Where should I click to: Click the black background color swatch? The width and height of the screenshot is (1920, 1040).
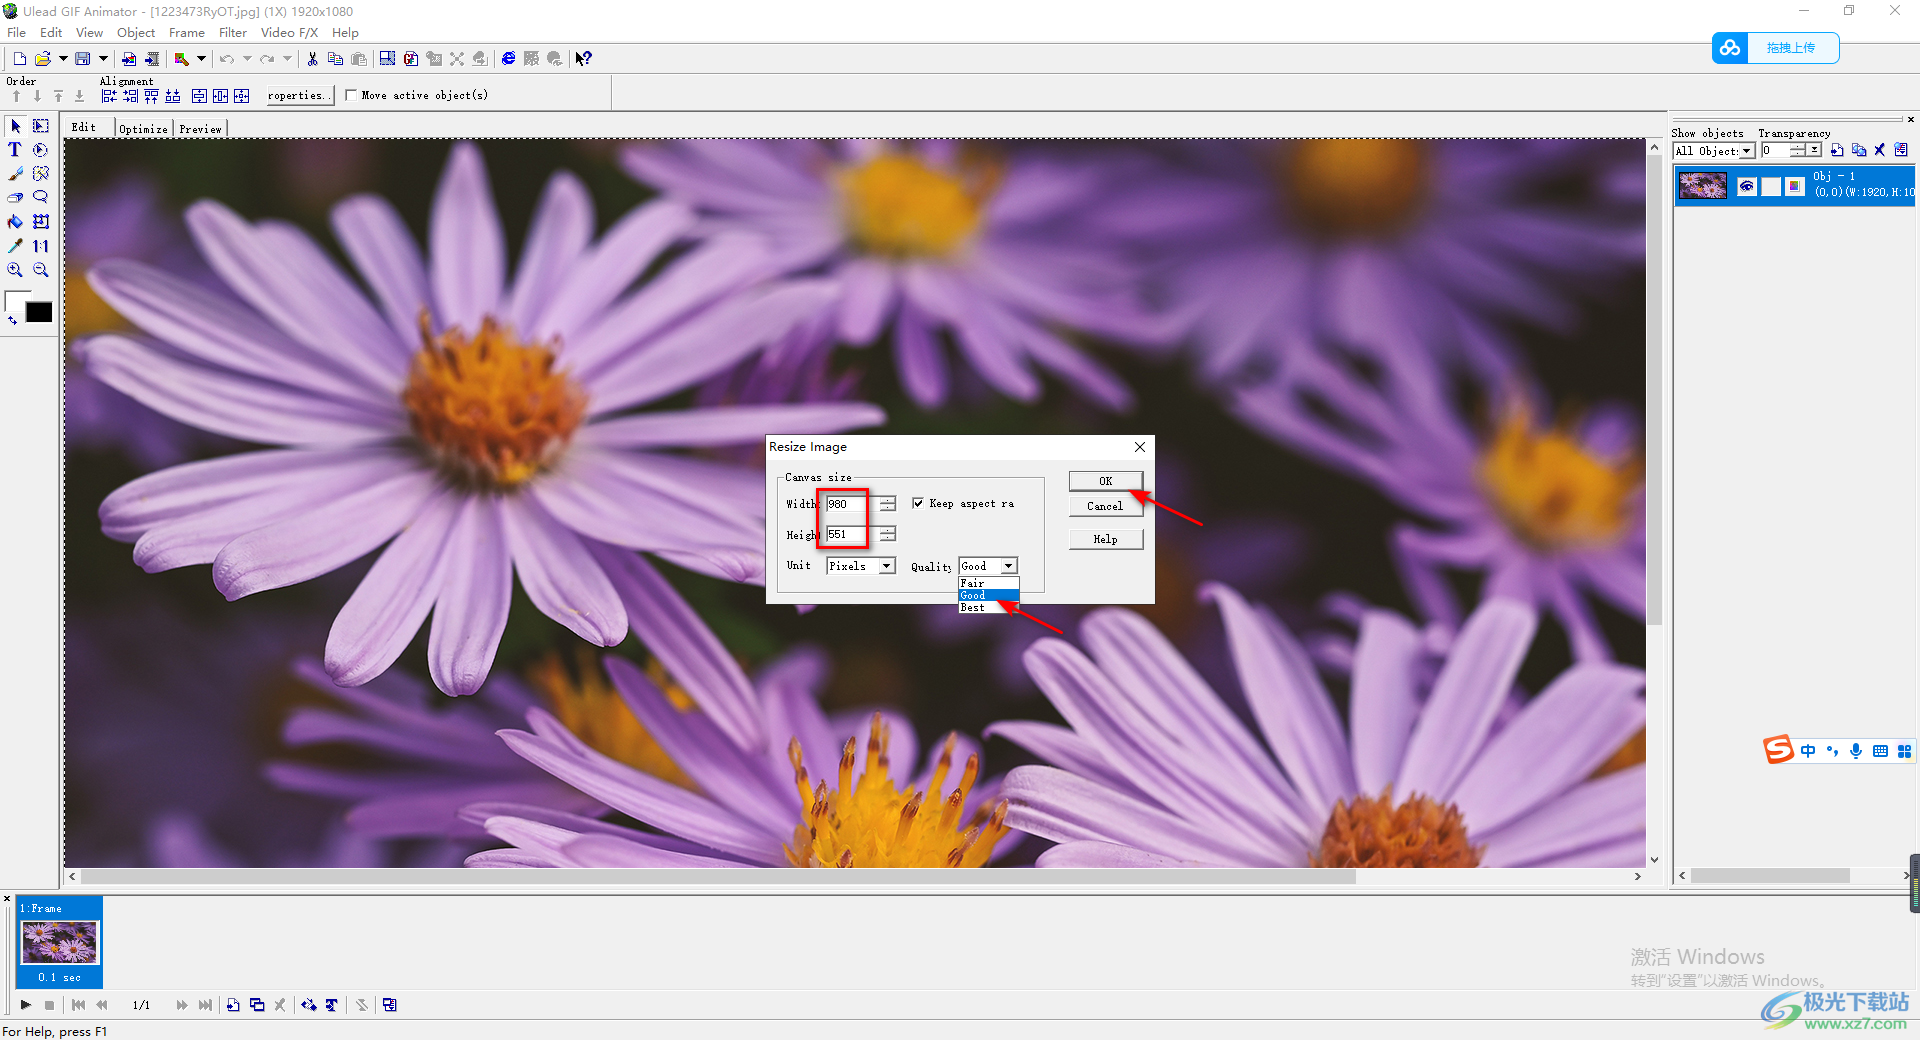coord(39,313)
